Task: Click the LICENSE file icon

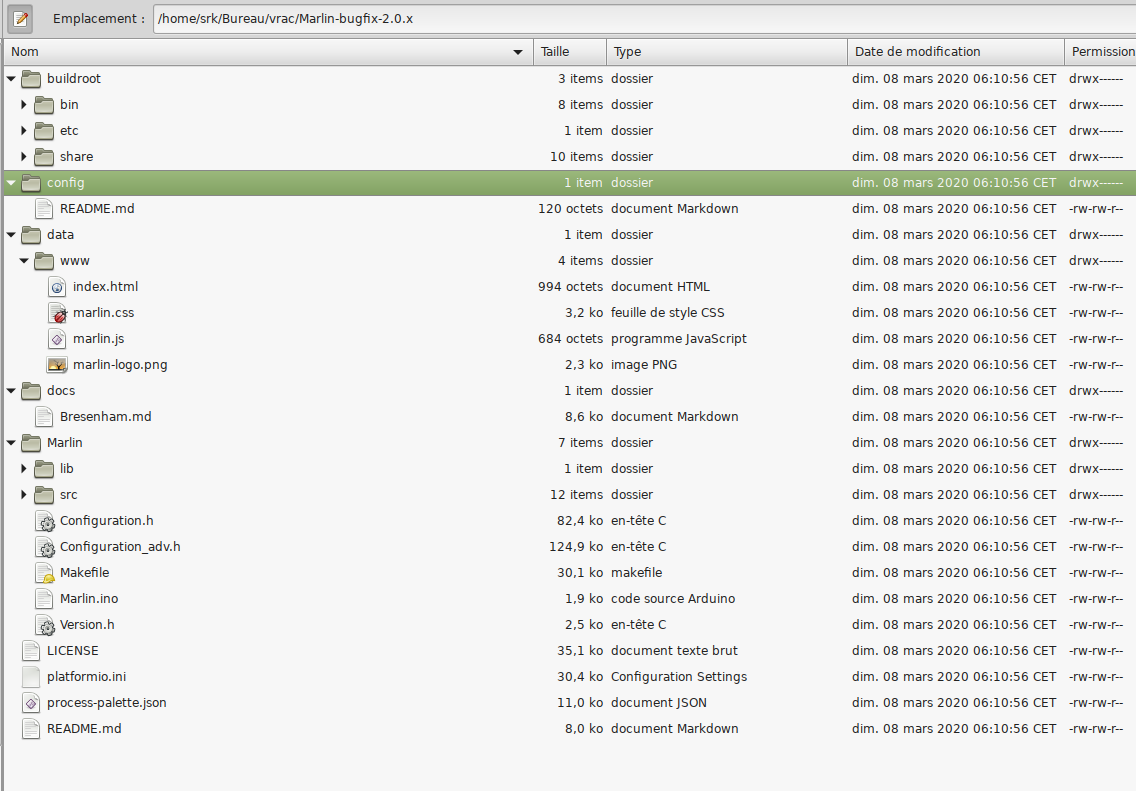Action: (x=31, y=650)
